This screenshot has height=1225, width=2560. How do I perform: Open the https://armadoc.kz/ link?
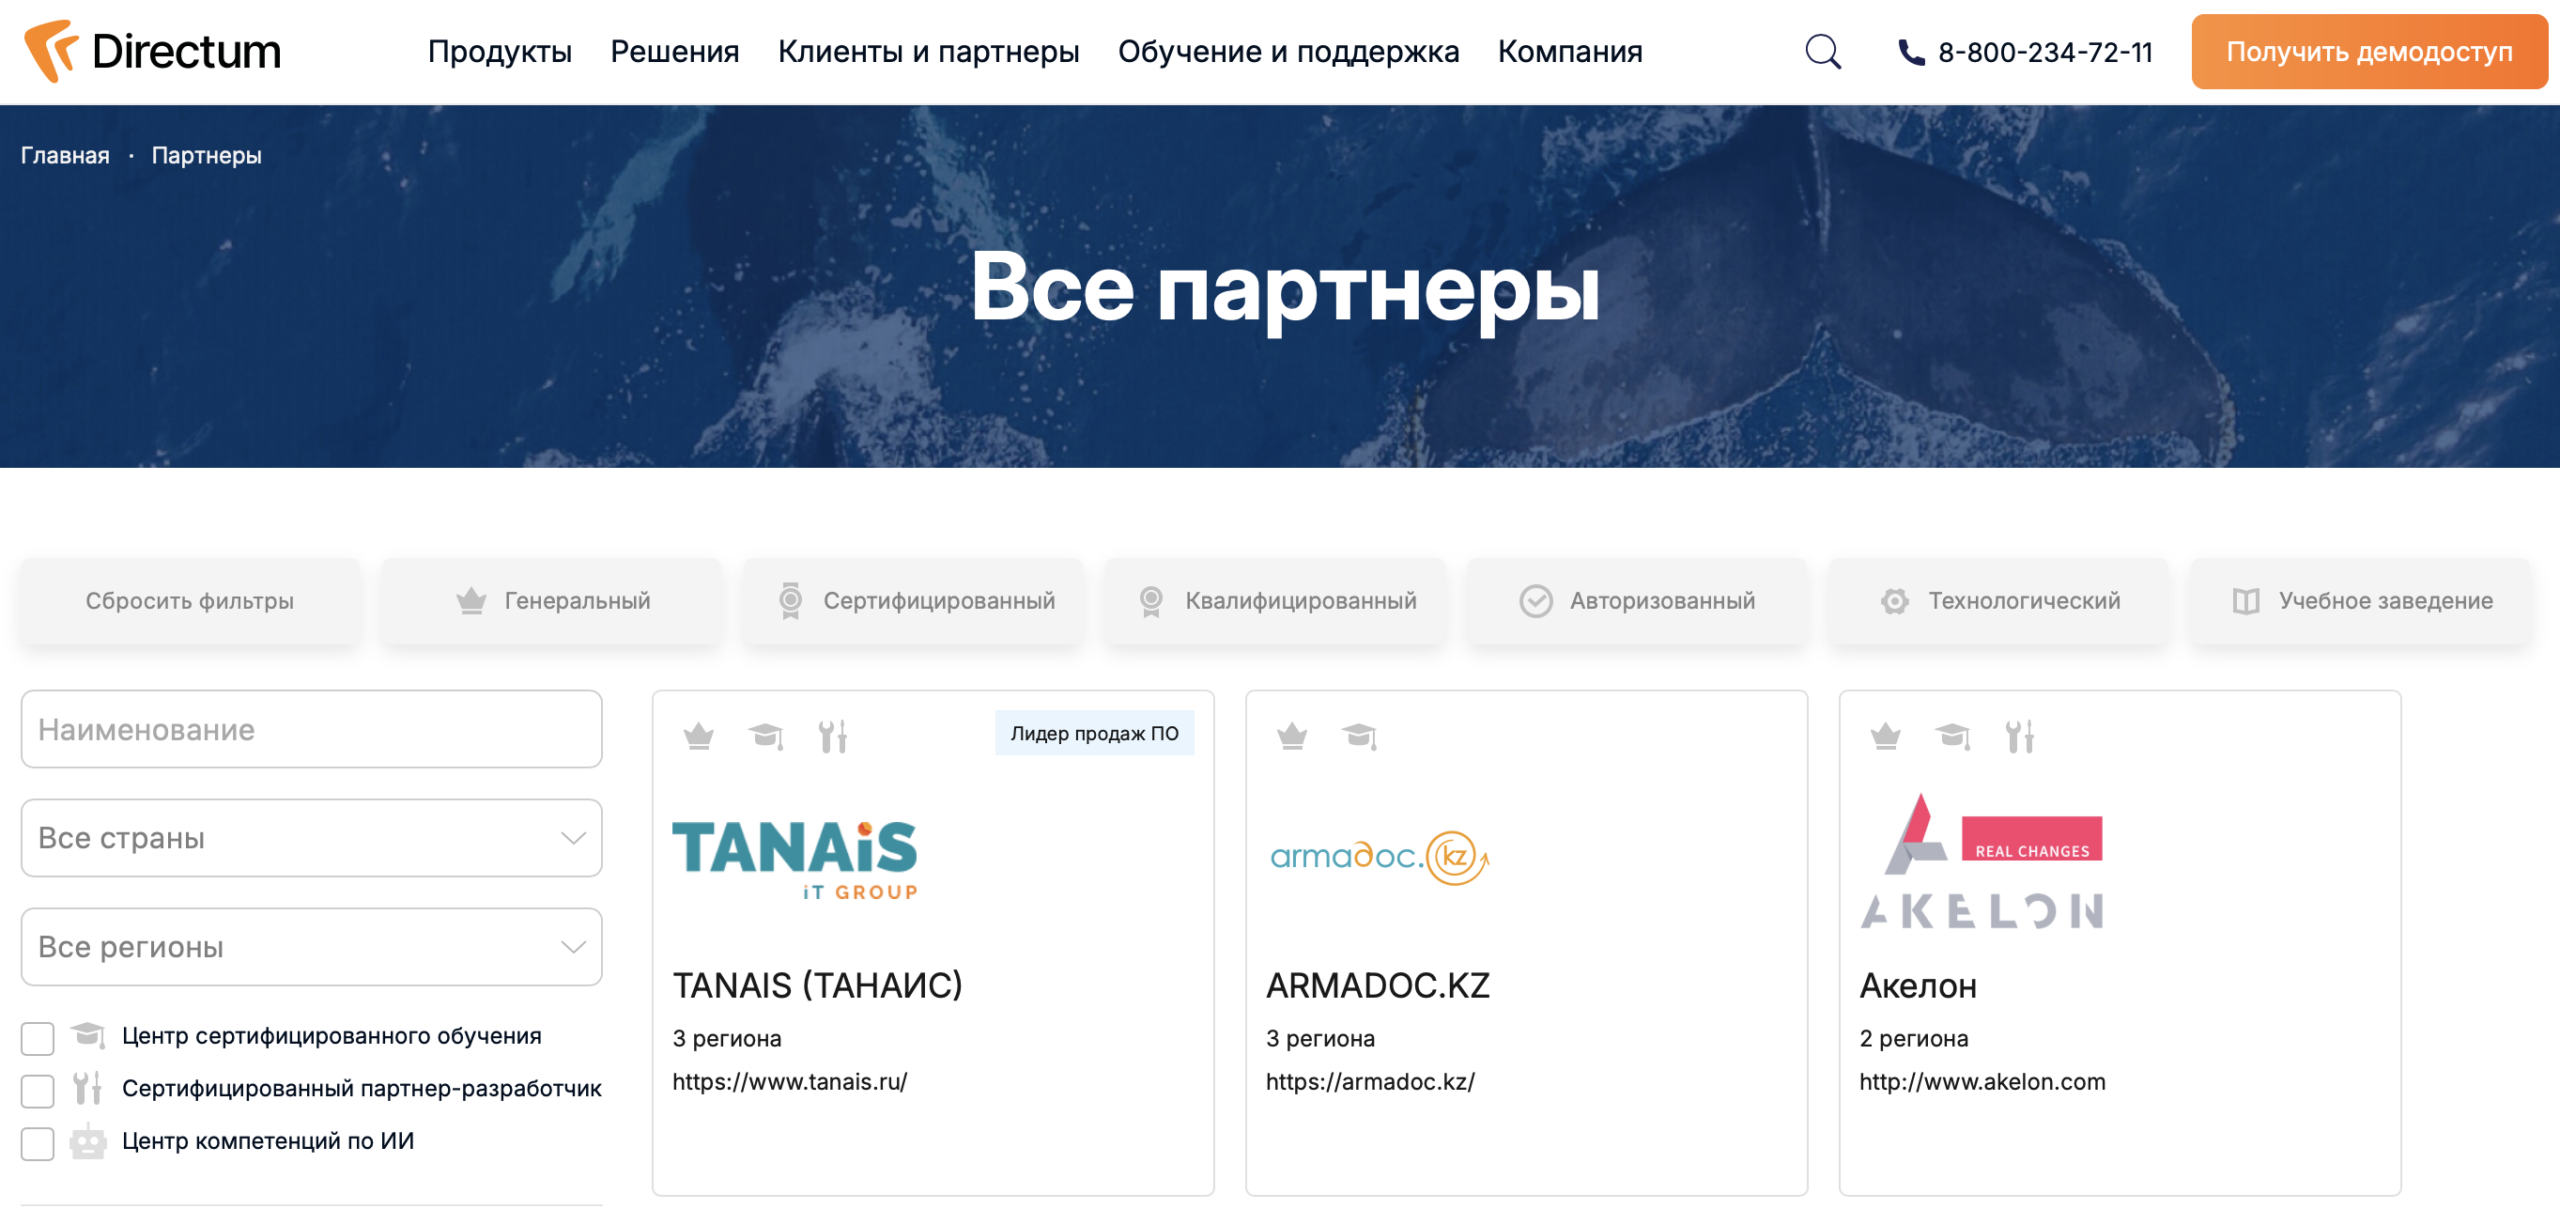[1370, 1082]
